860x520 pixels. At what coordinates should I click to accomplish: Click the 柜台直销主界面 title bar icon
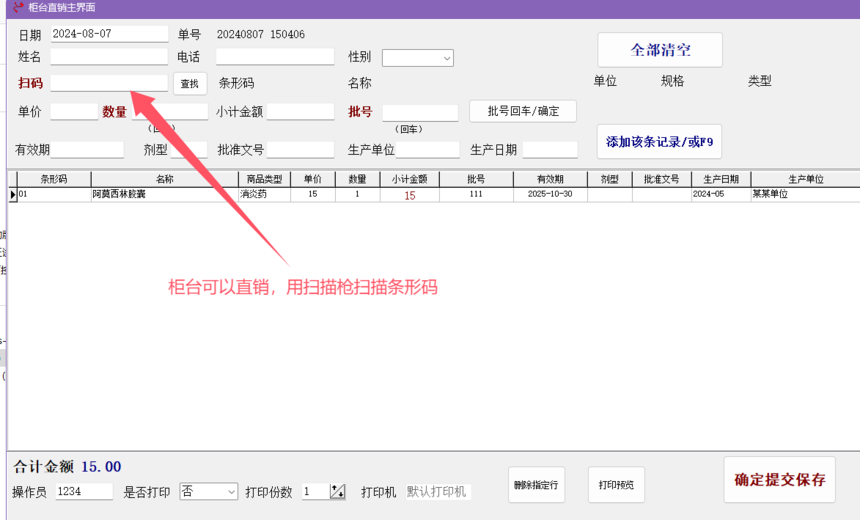tap(18, 7)
